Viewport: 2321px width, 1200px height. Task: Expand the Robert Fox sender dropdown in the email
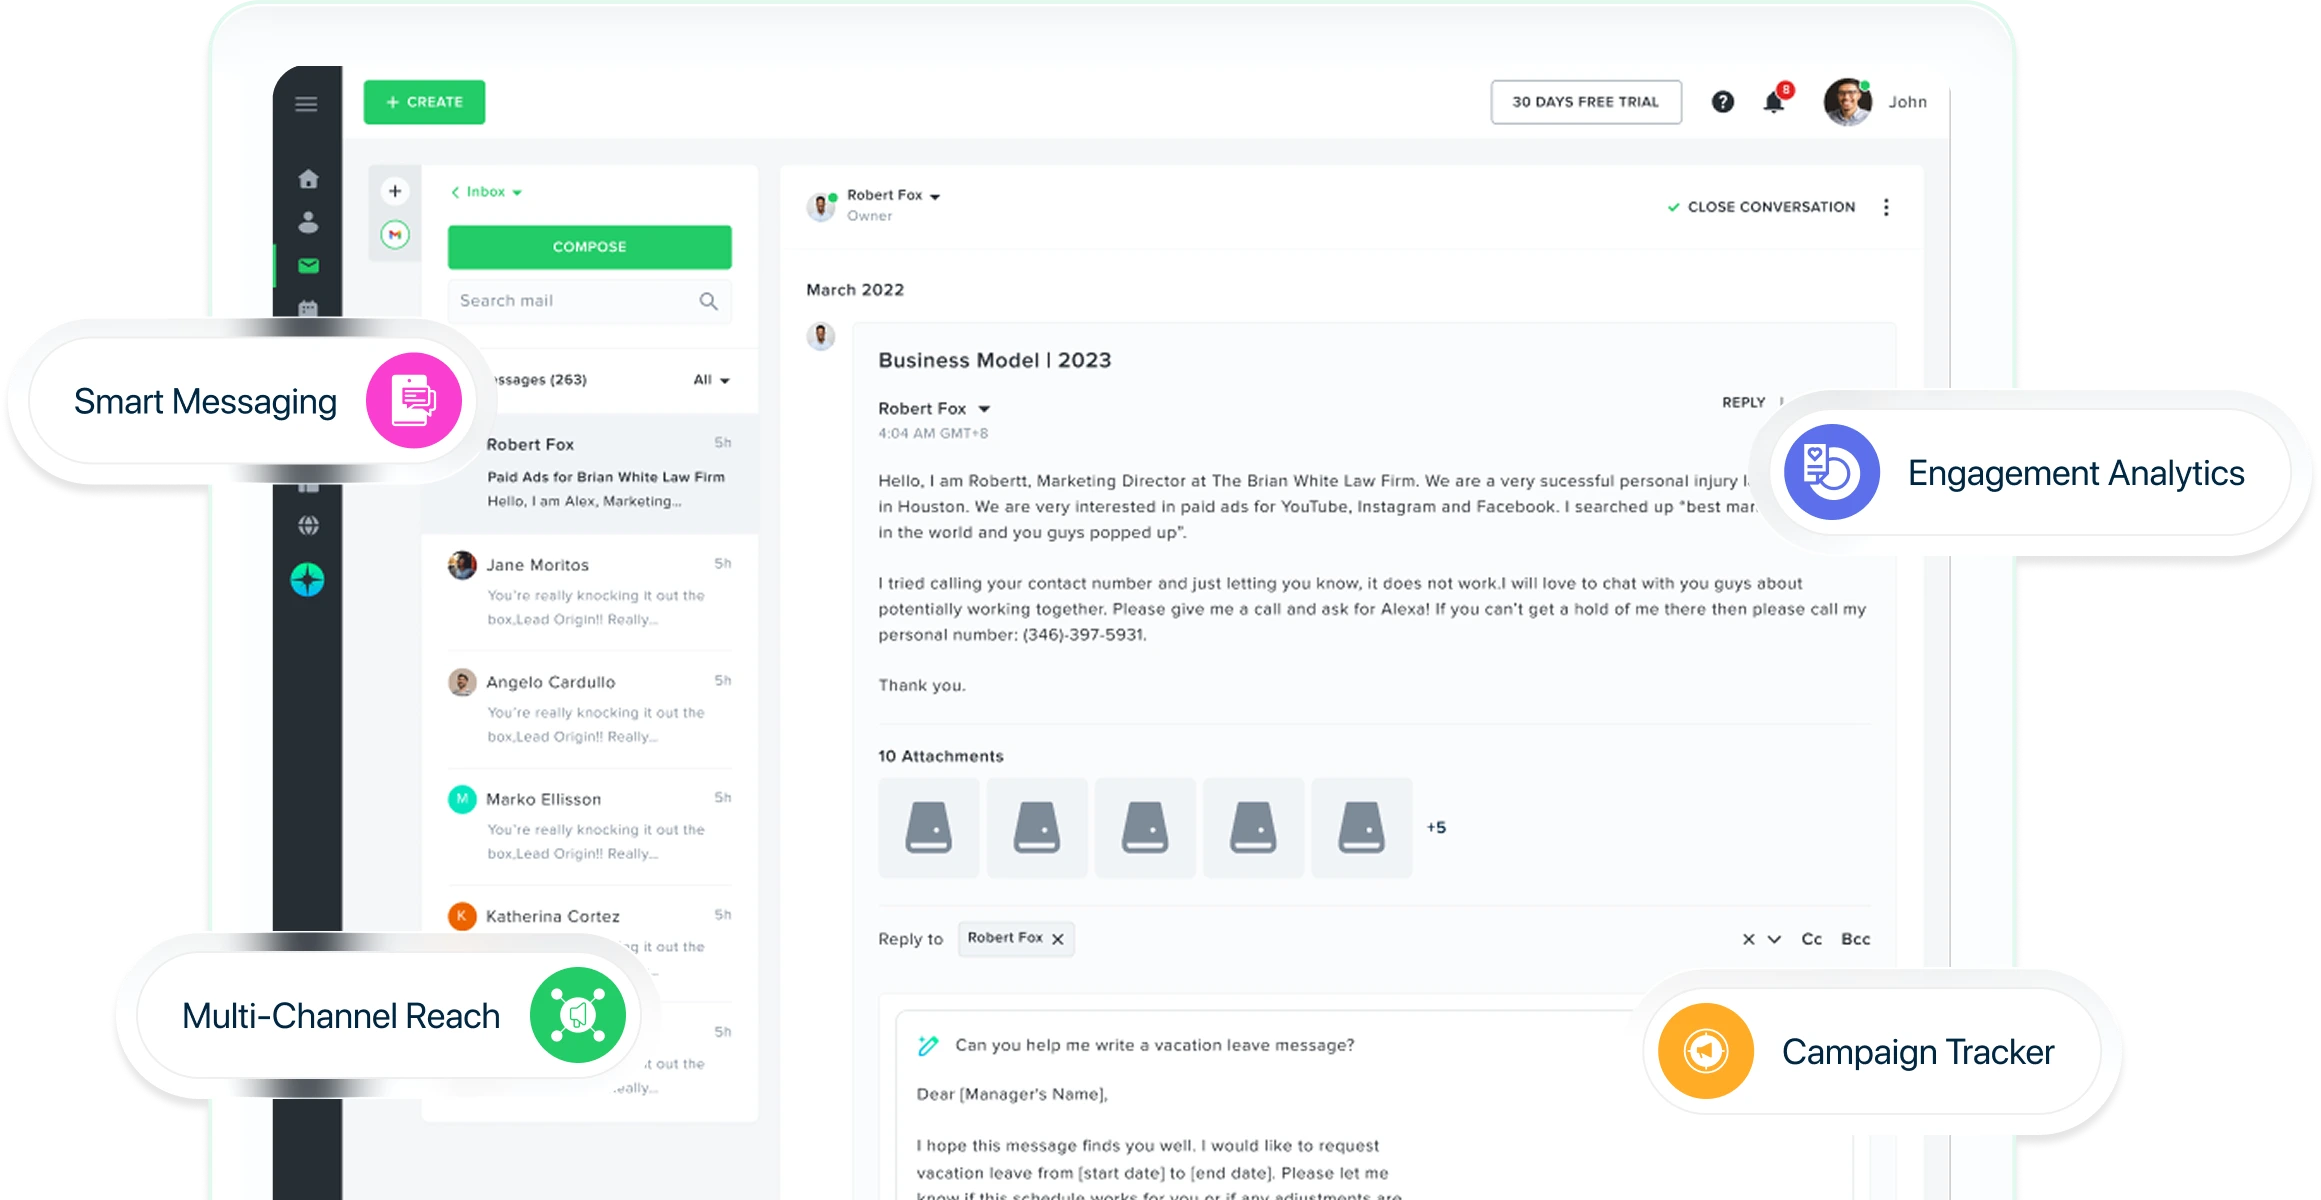pos(984,408)
